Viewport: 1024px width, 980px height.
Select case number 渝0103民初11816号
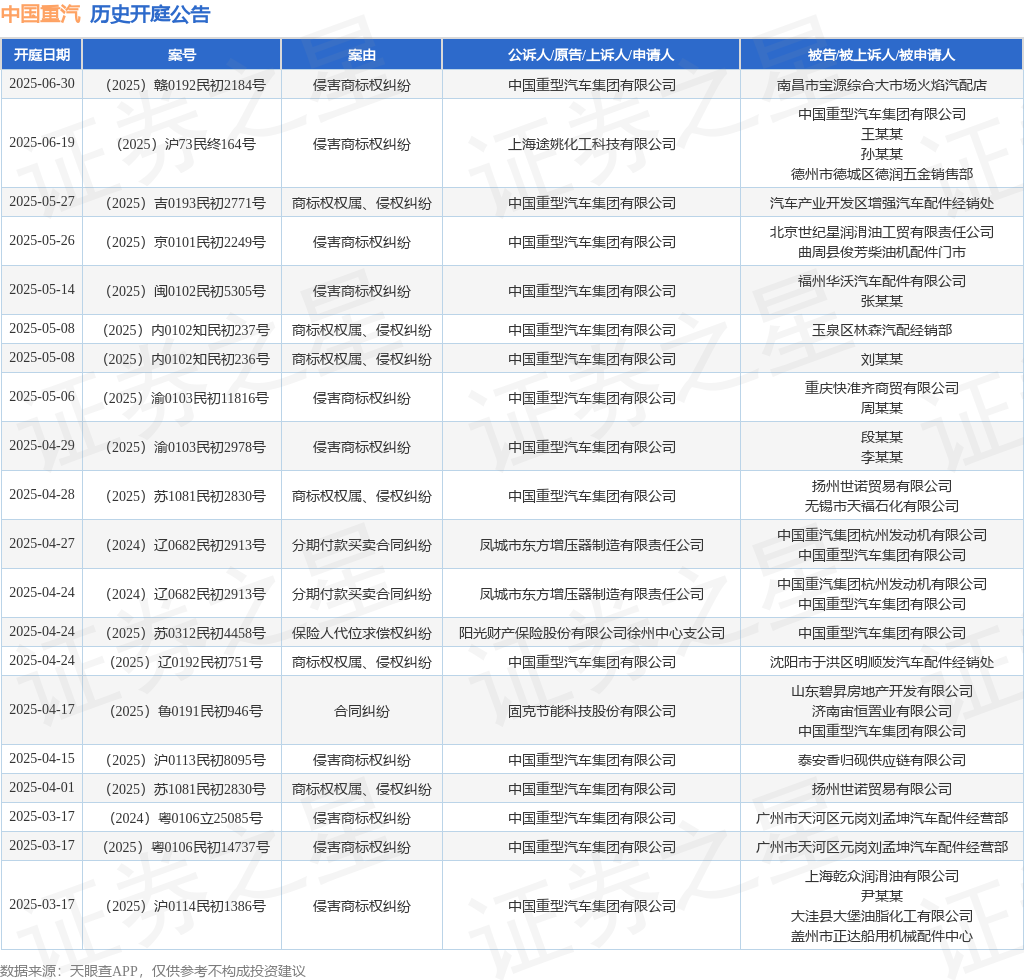185,398
